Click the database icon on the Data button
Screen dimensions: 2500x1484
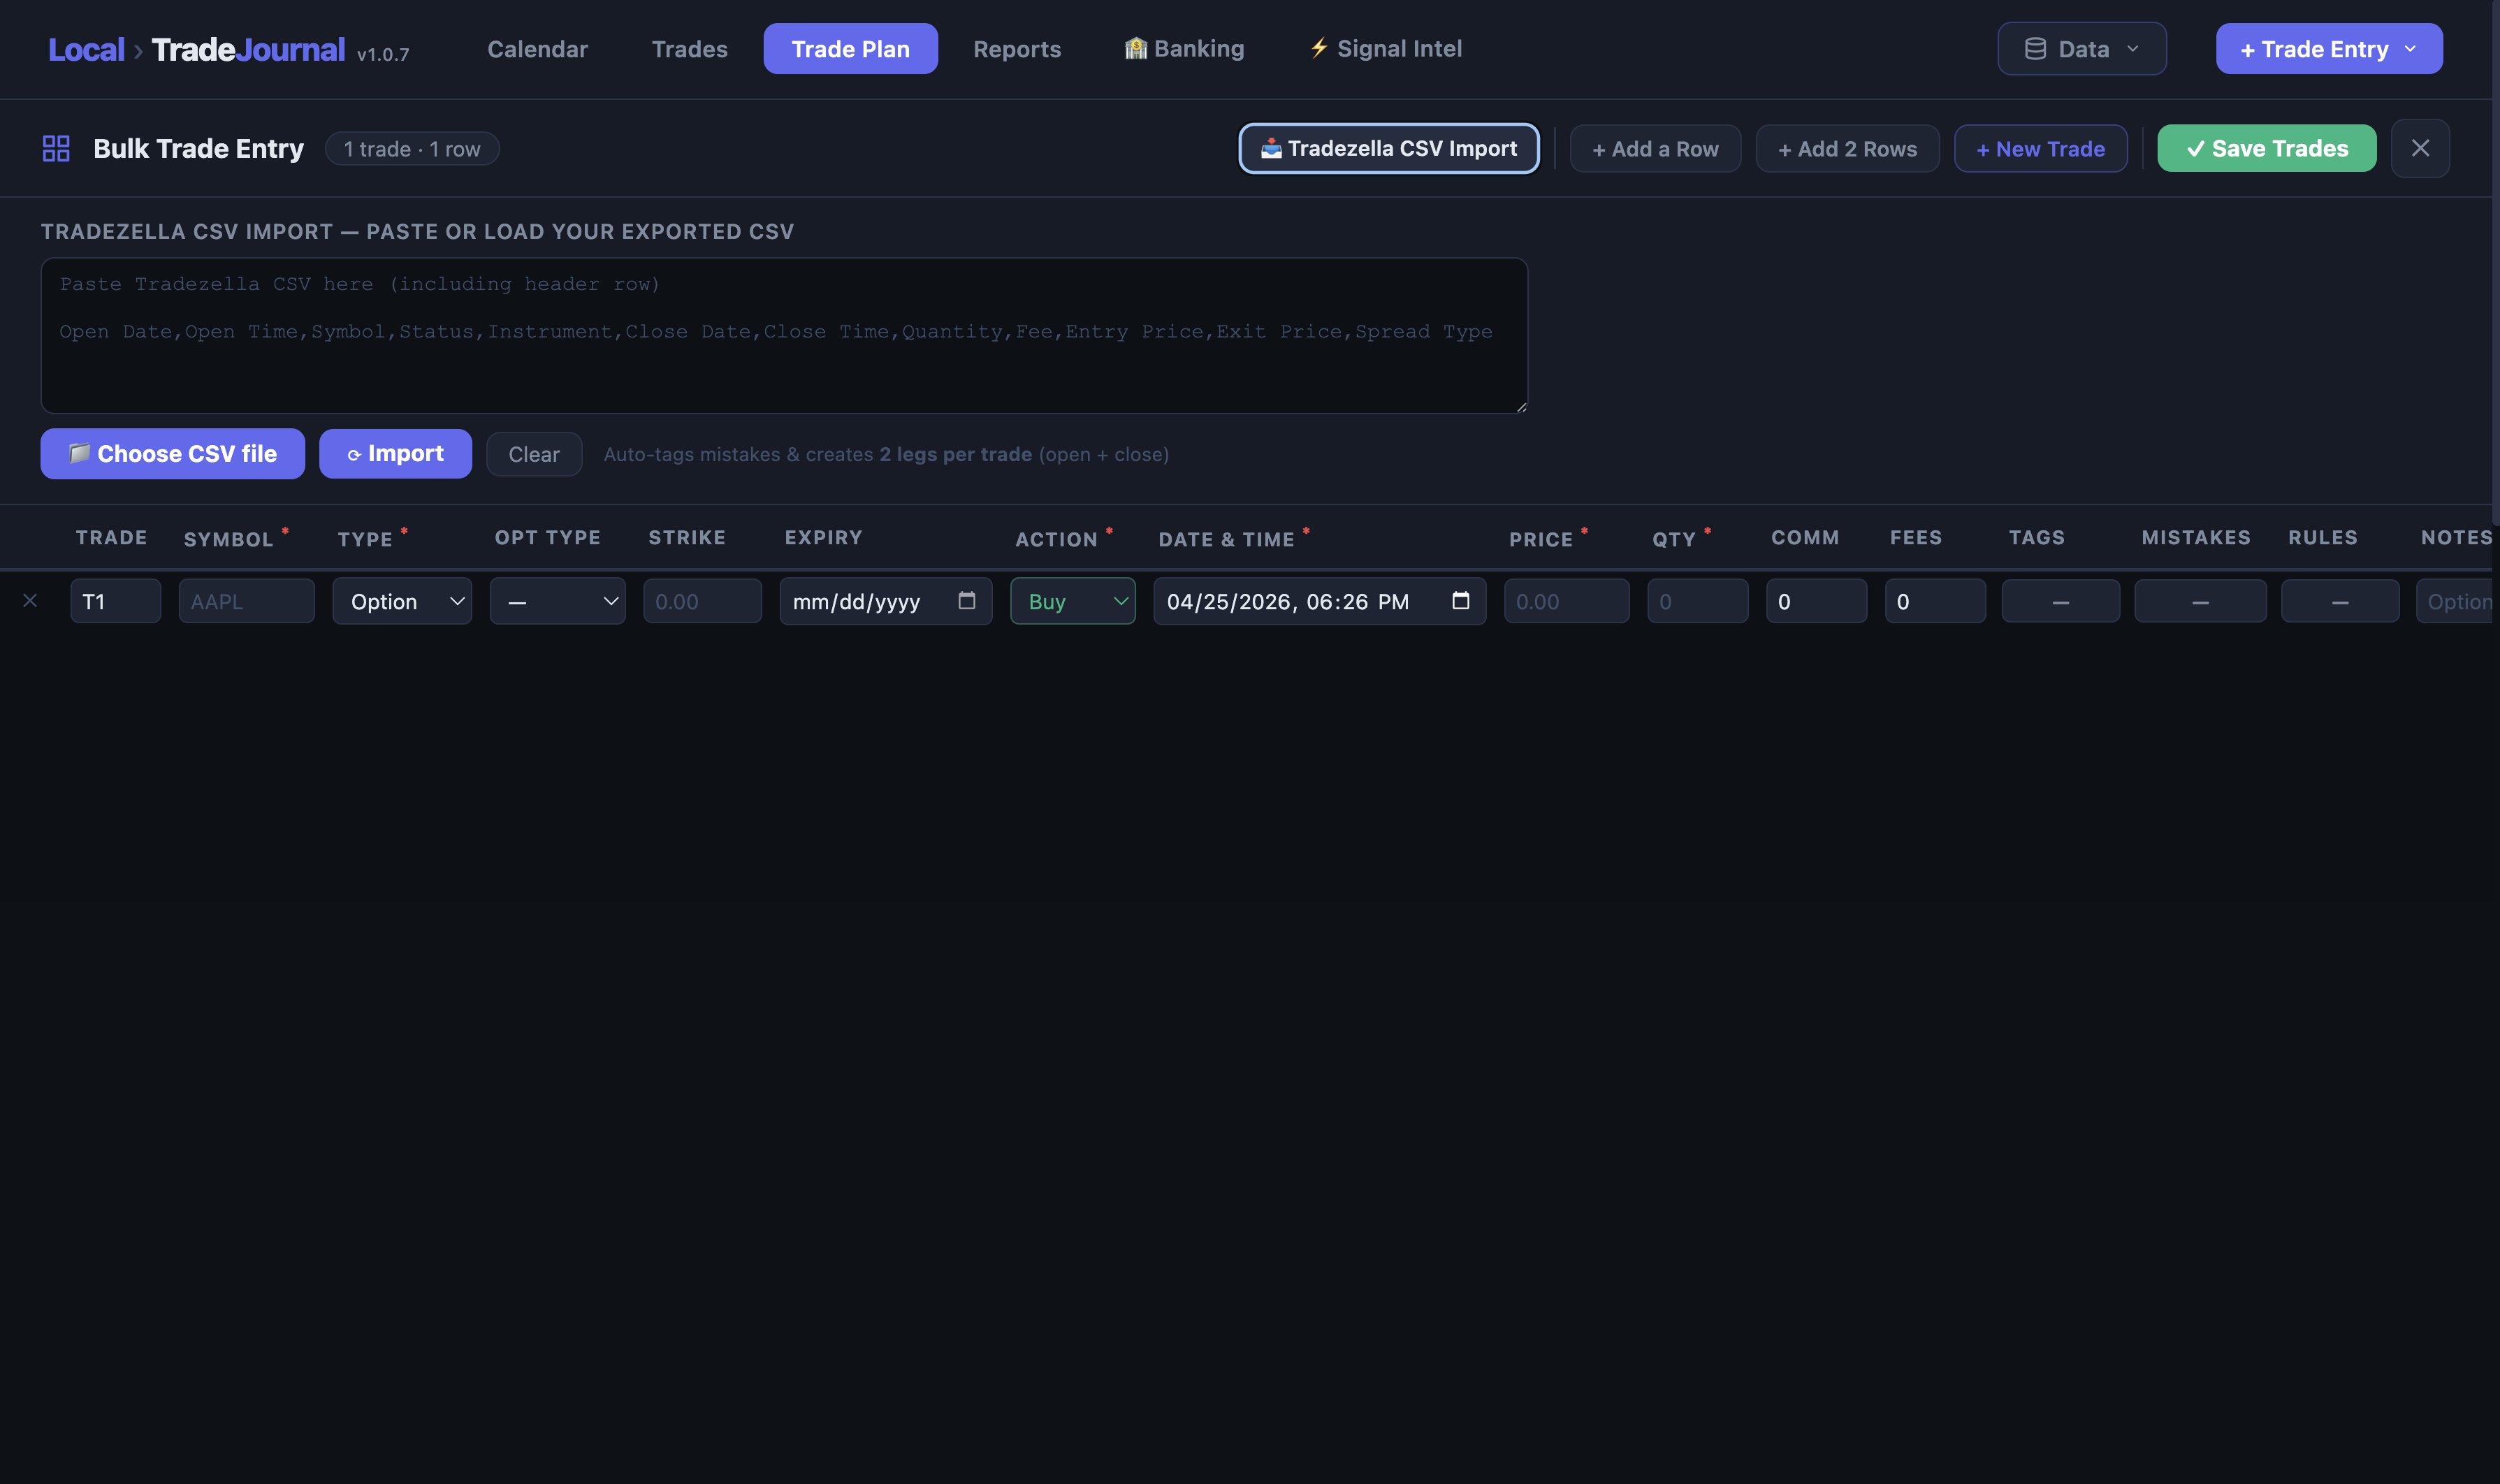point(2036,48)
